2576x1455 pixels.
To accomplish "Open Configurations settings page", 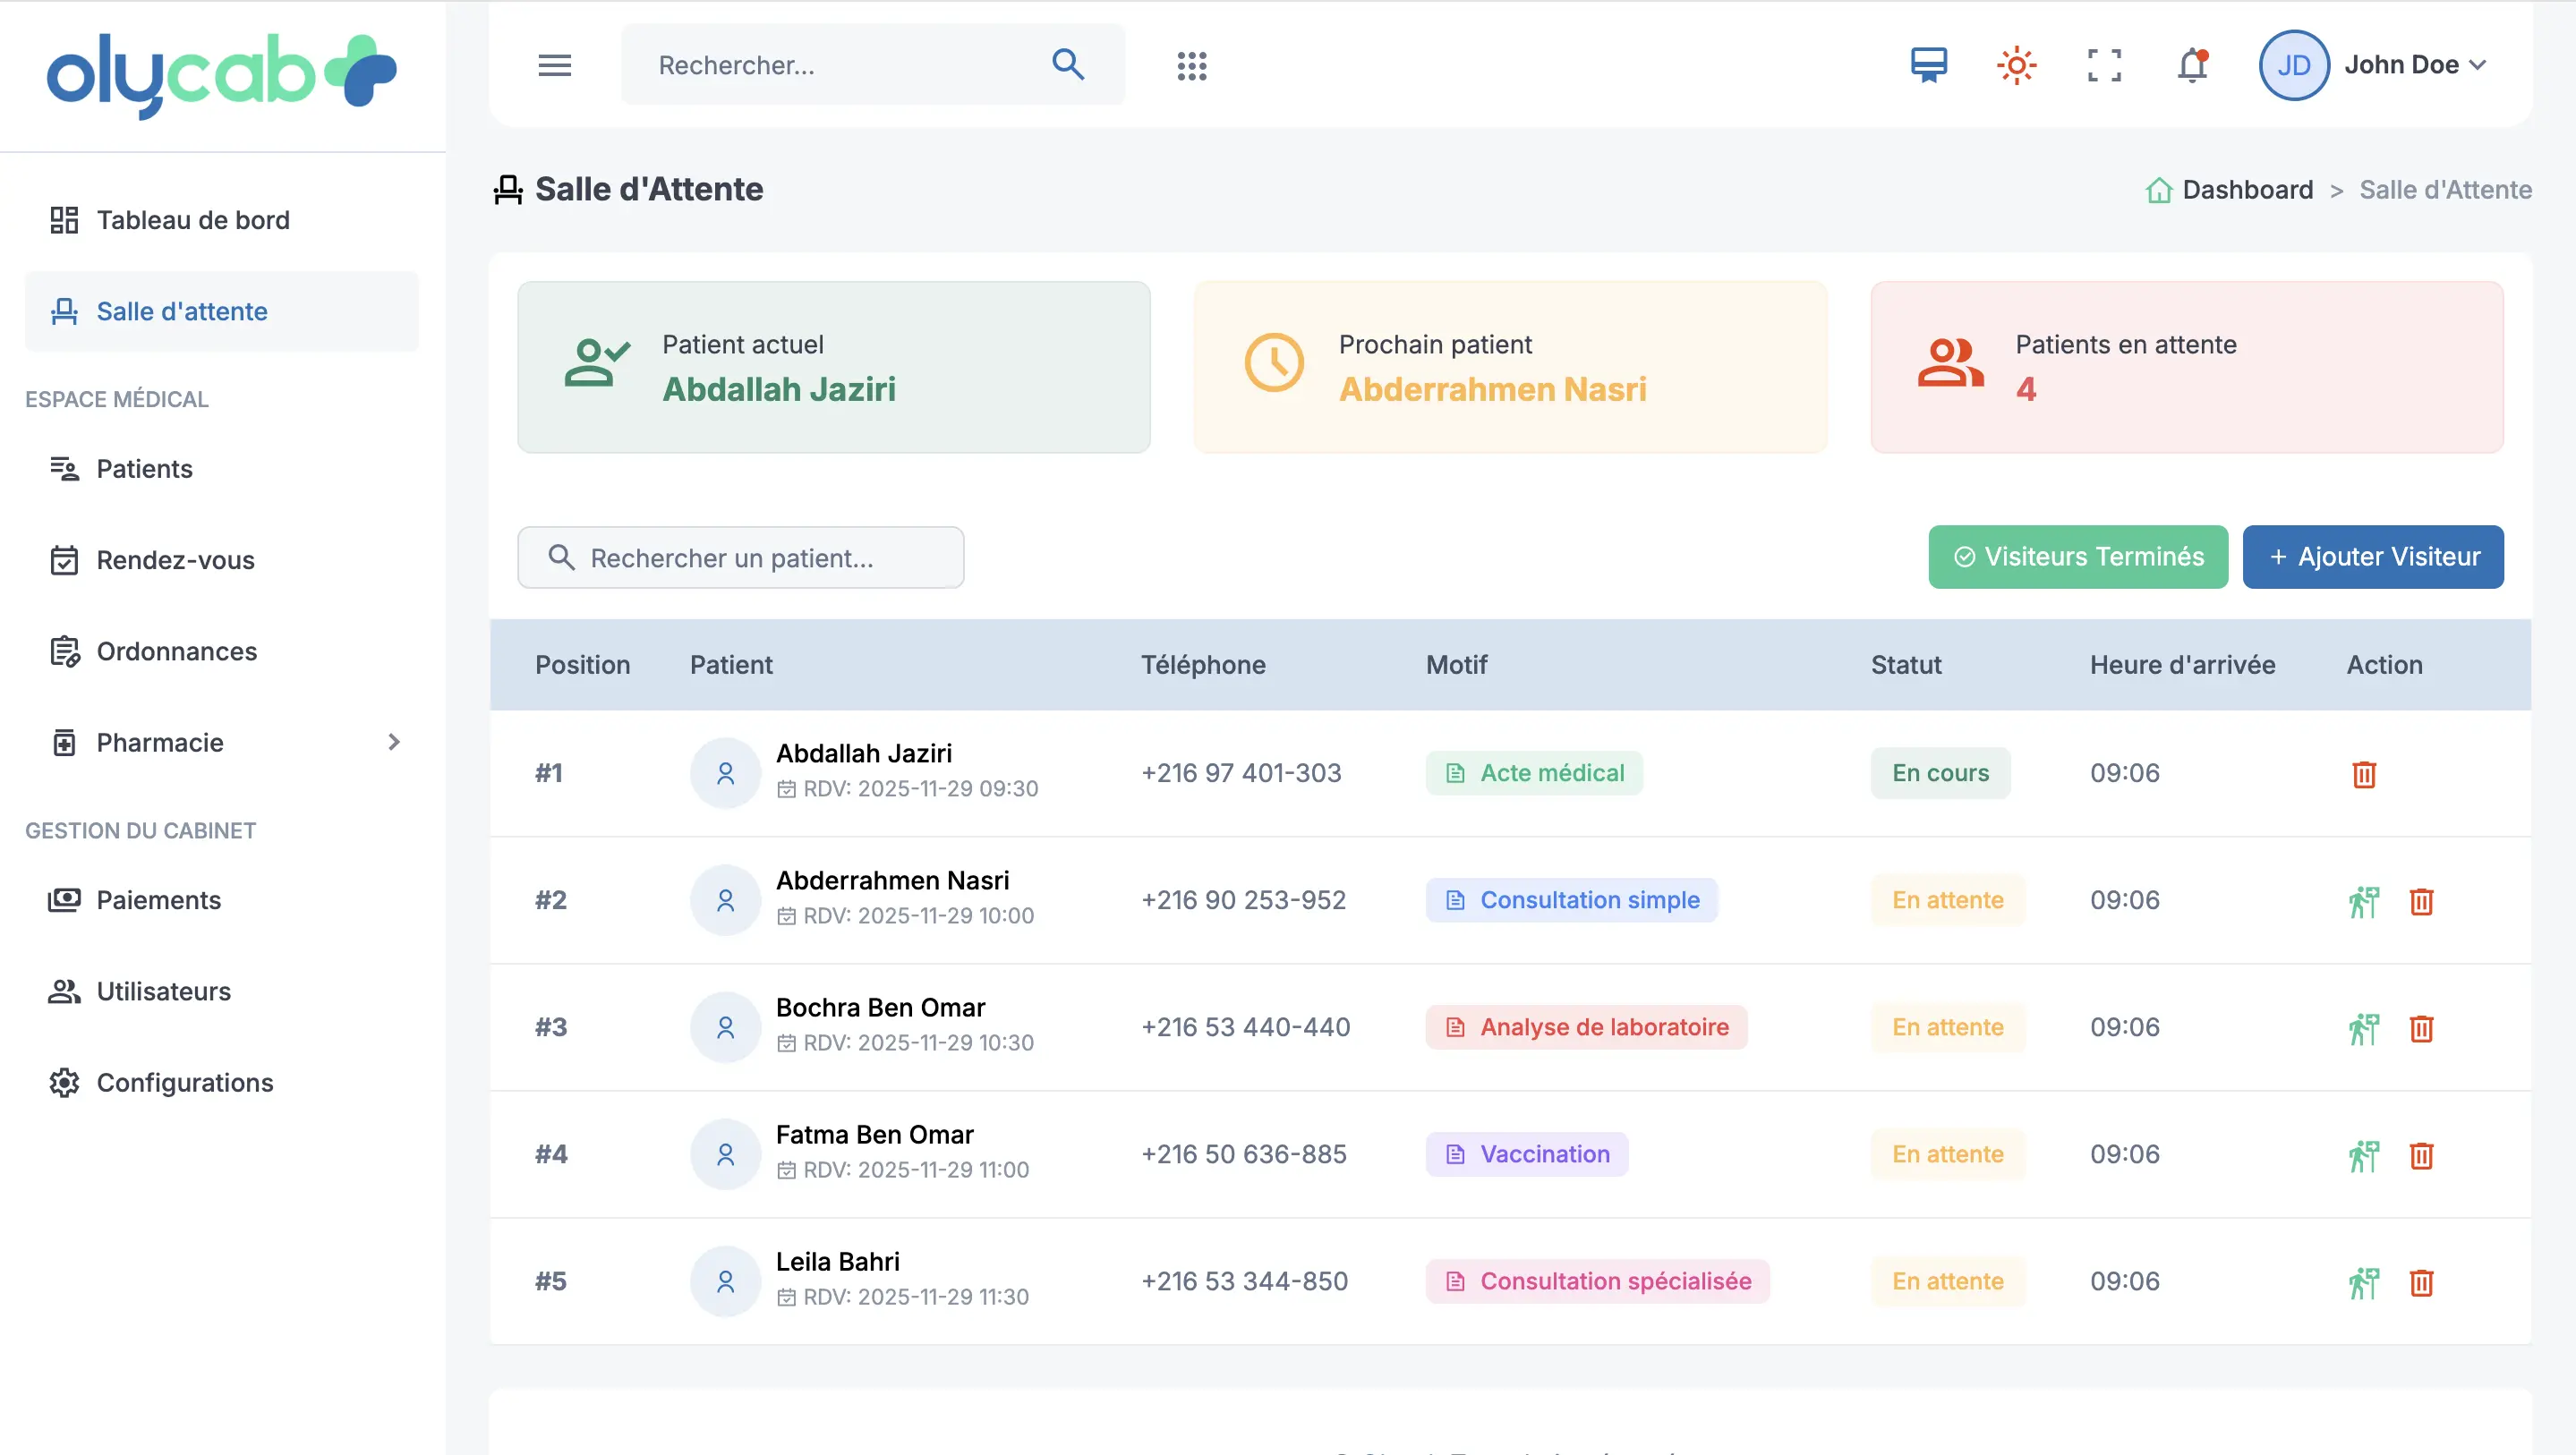I will (184, 1082).
